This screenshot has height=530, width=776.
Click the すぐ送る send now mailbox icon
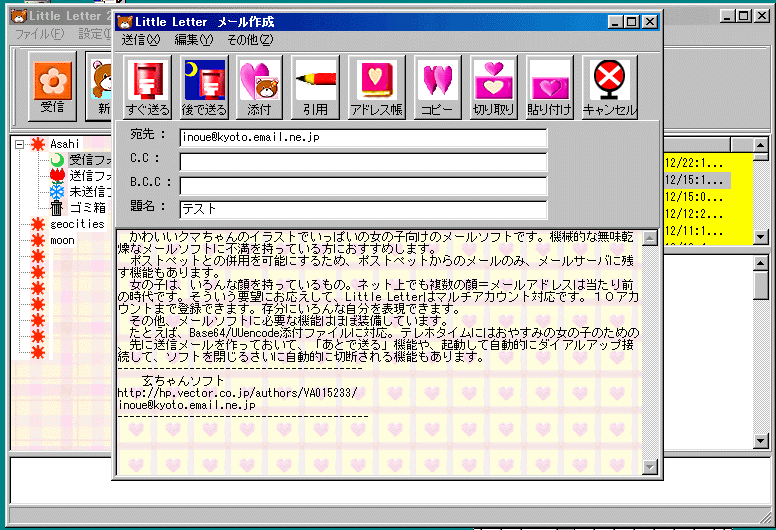tap(147, 87)
